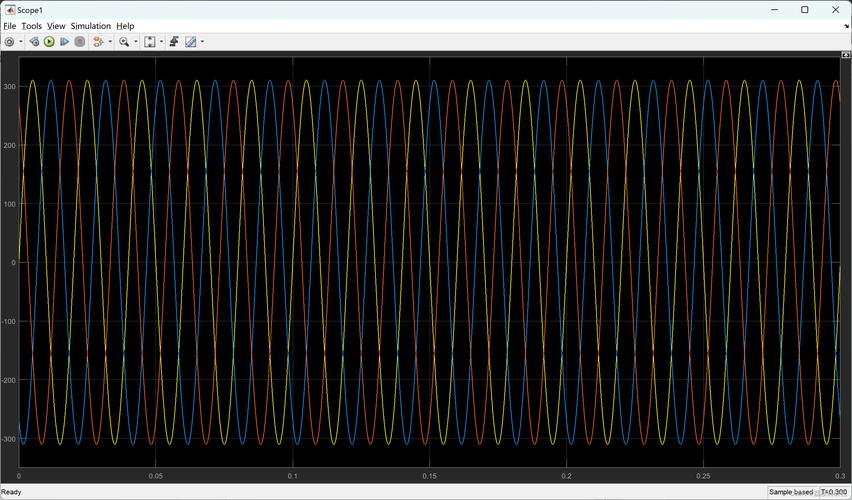Open the Tools menu

[x=32, y=26]
